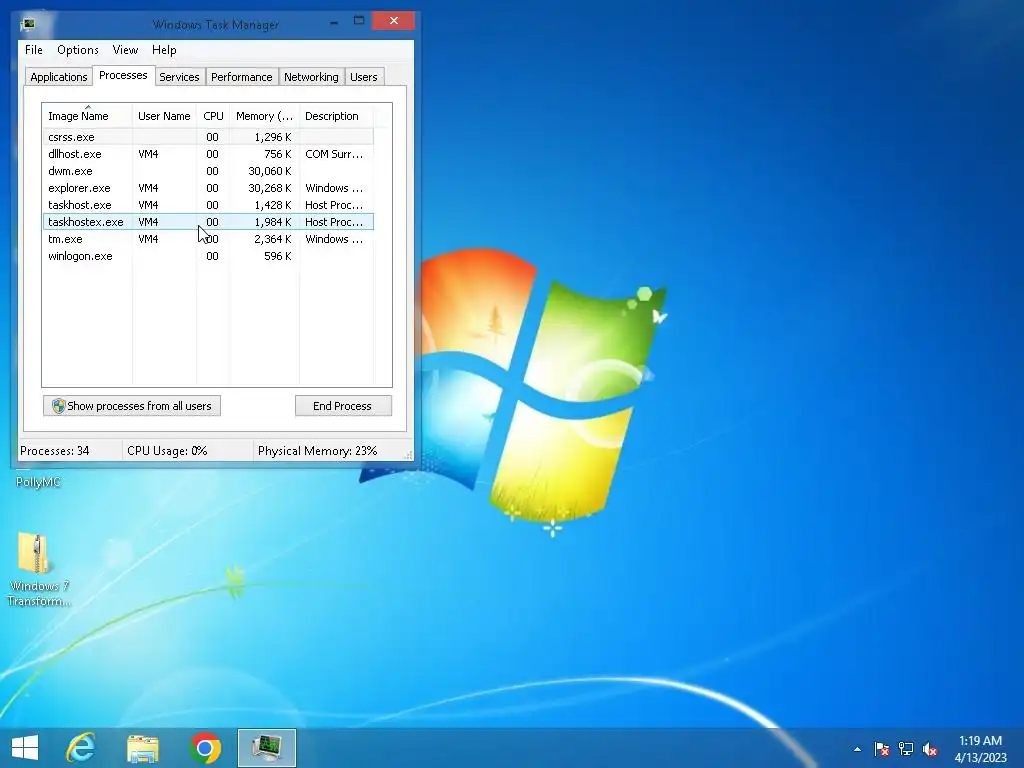Switch to the Networking tab
This screenshot has width=1024, height=768.
tap(312, 77)
